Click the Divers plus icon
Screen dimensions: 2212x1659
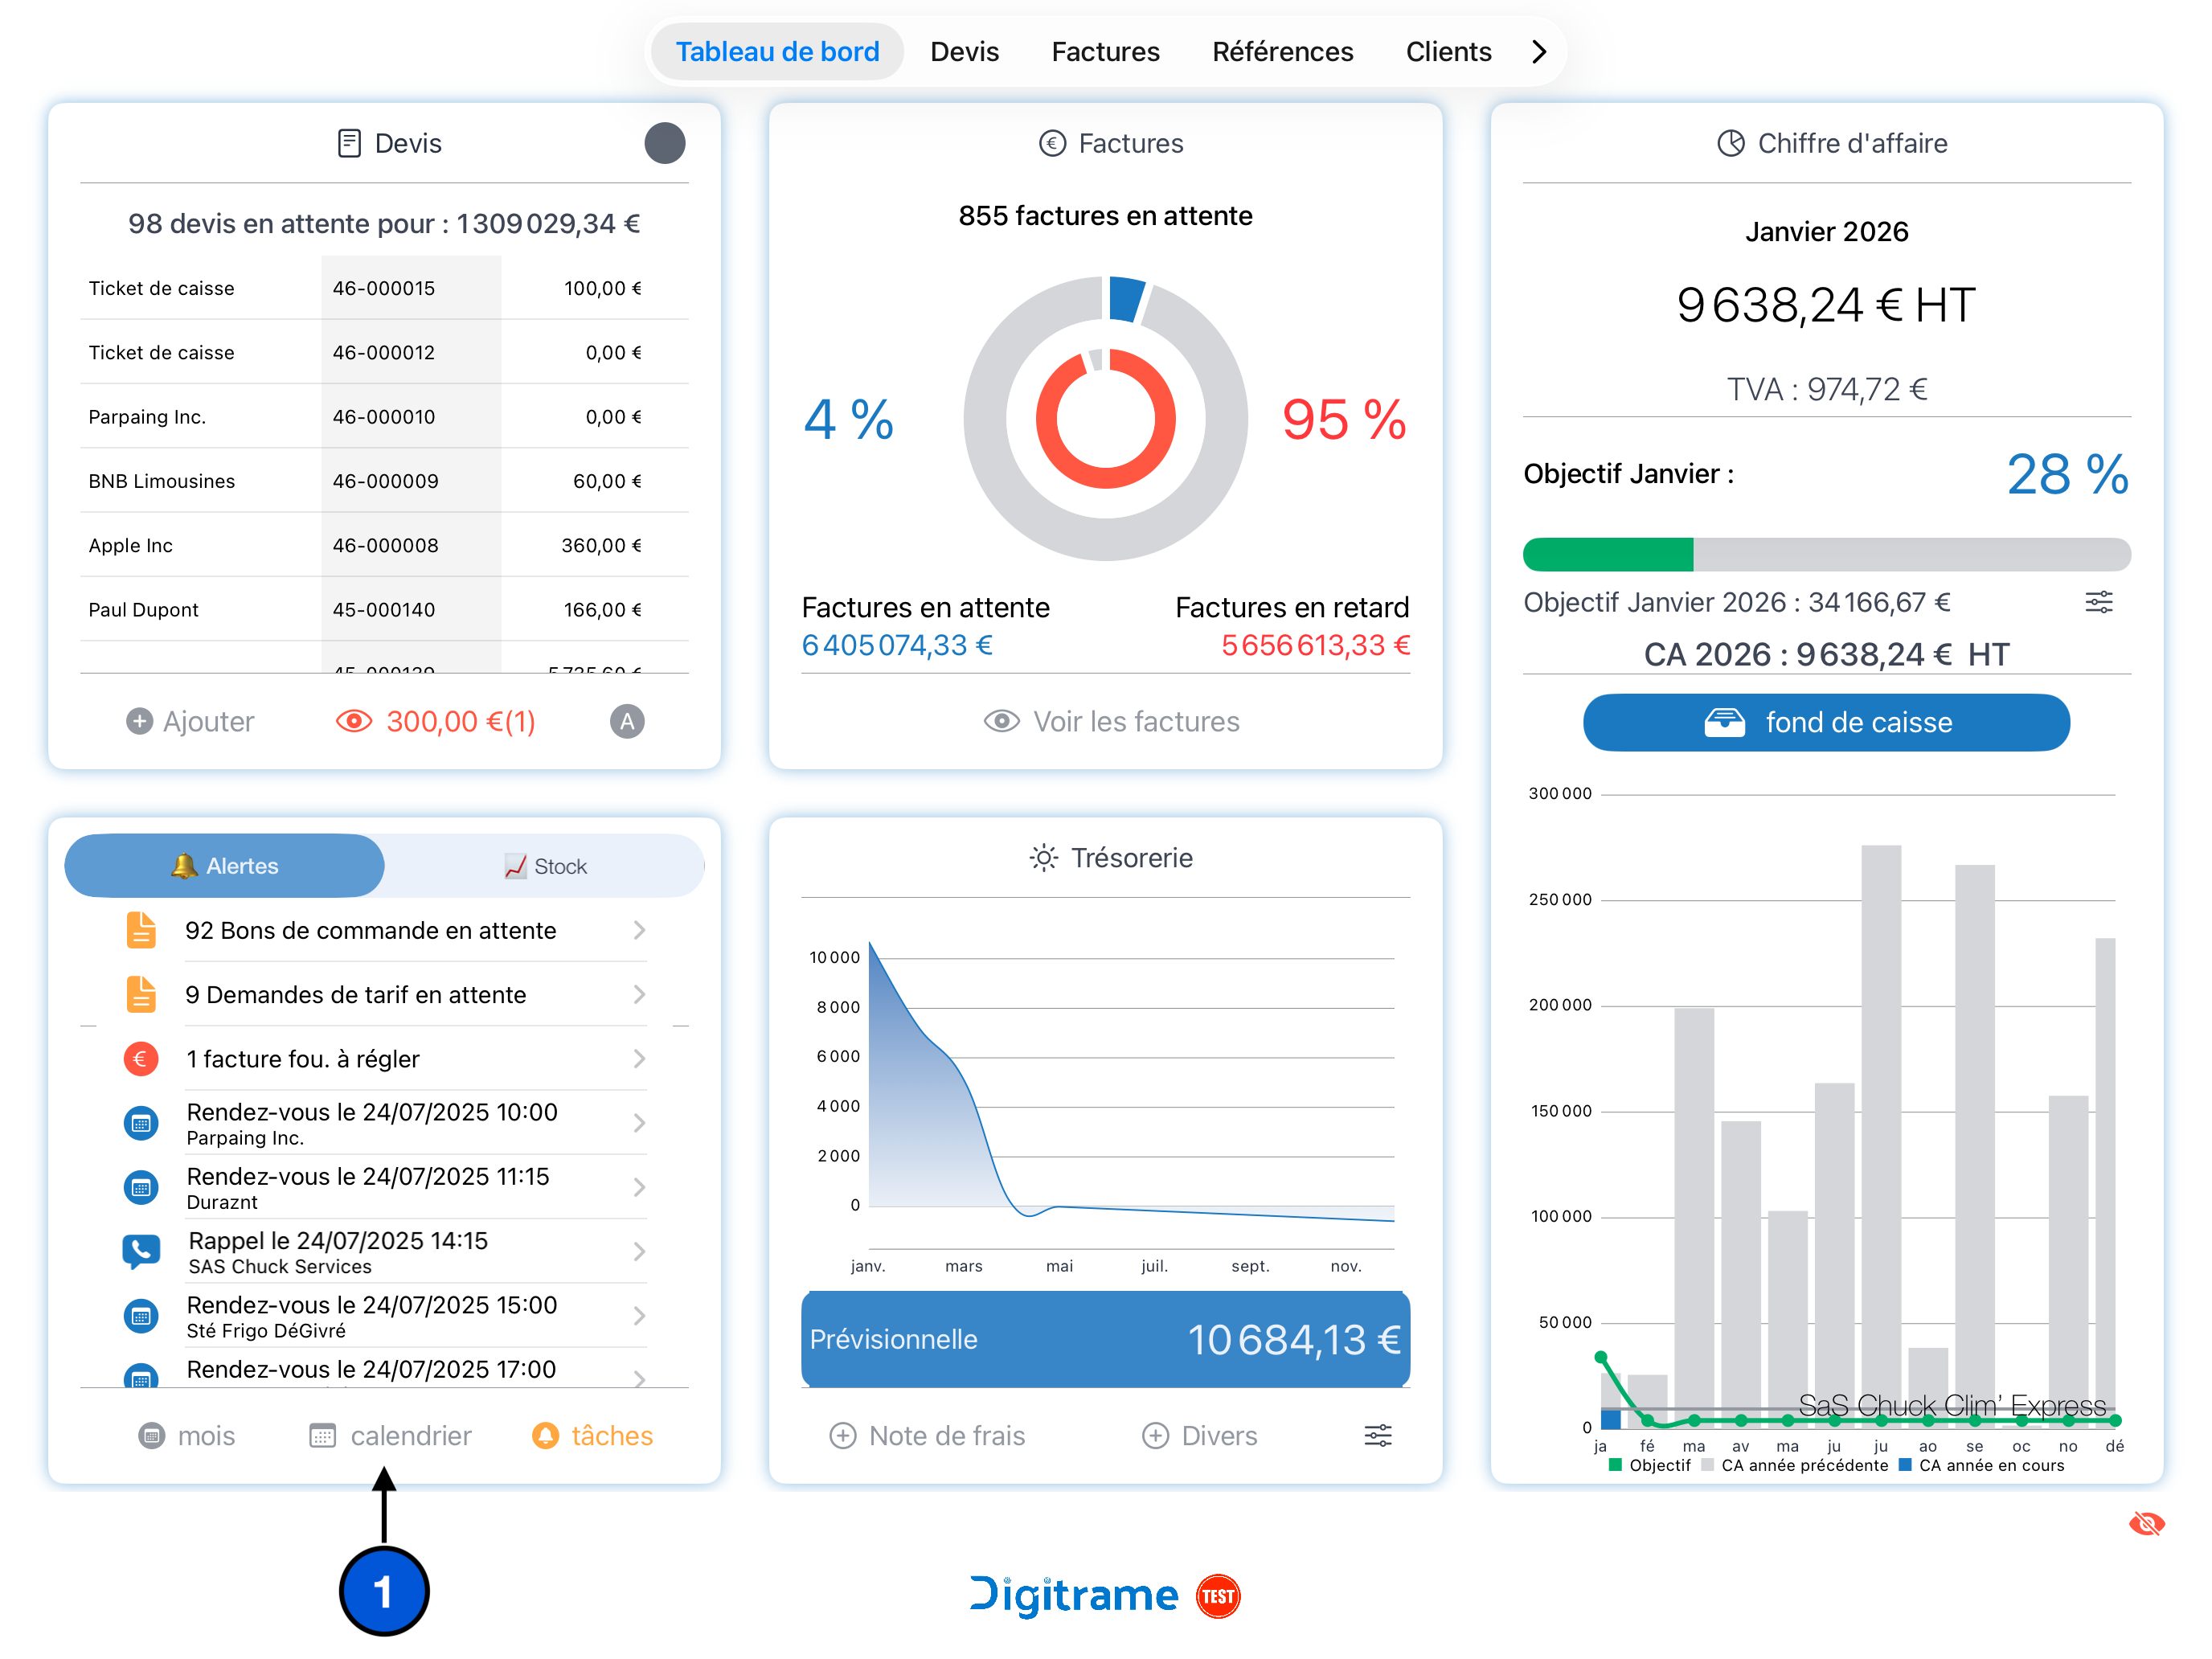pyautogui.click(x=1155, y=1436)
